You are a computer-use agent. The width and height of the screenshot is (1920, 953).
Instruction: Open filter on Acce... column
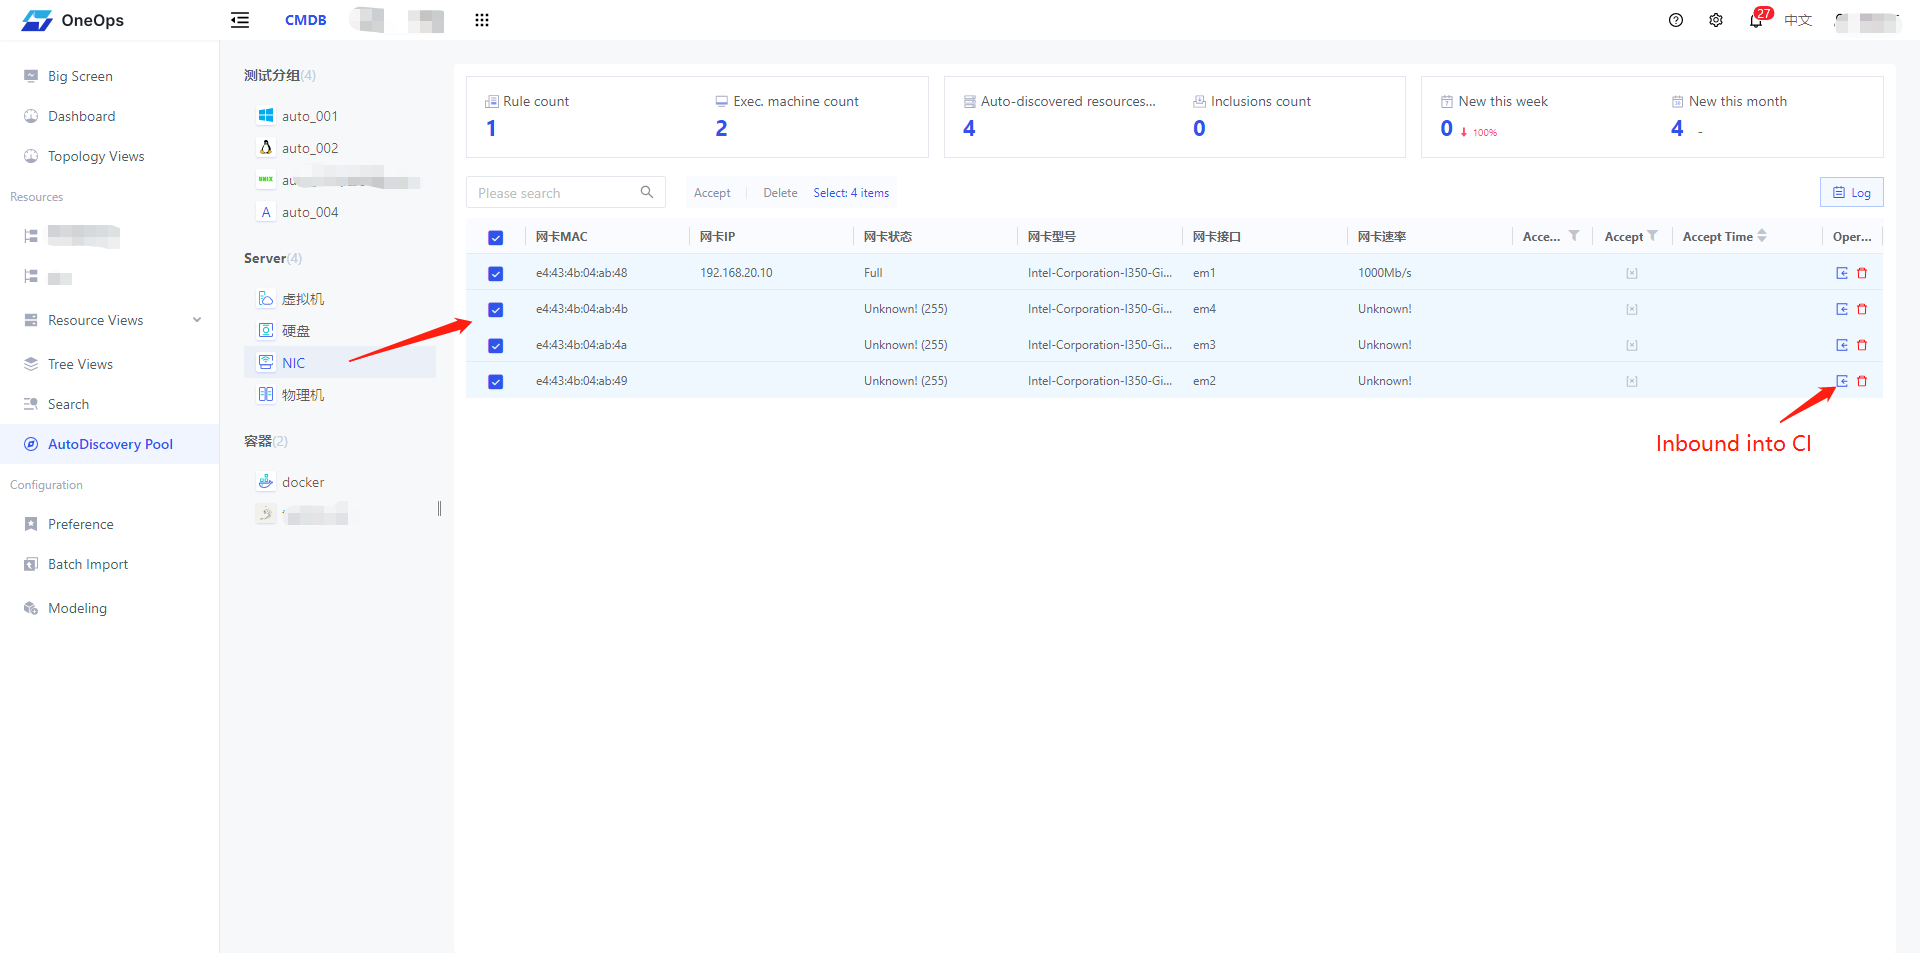tap(1574, 236)
